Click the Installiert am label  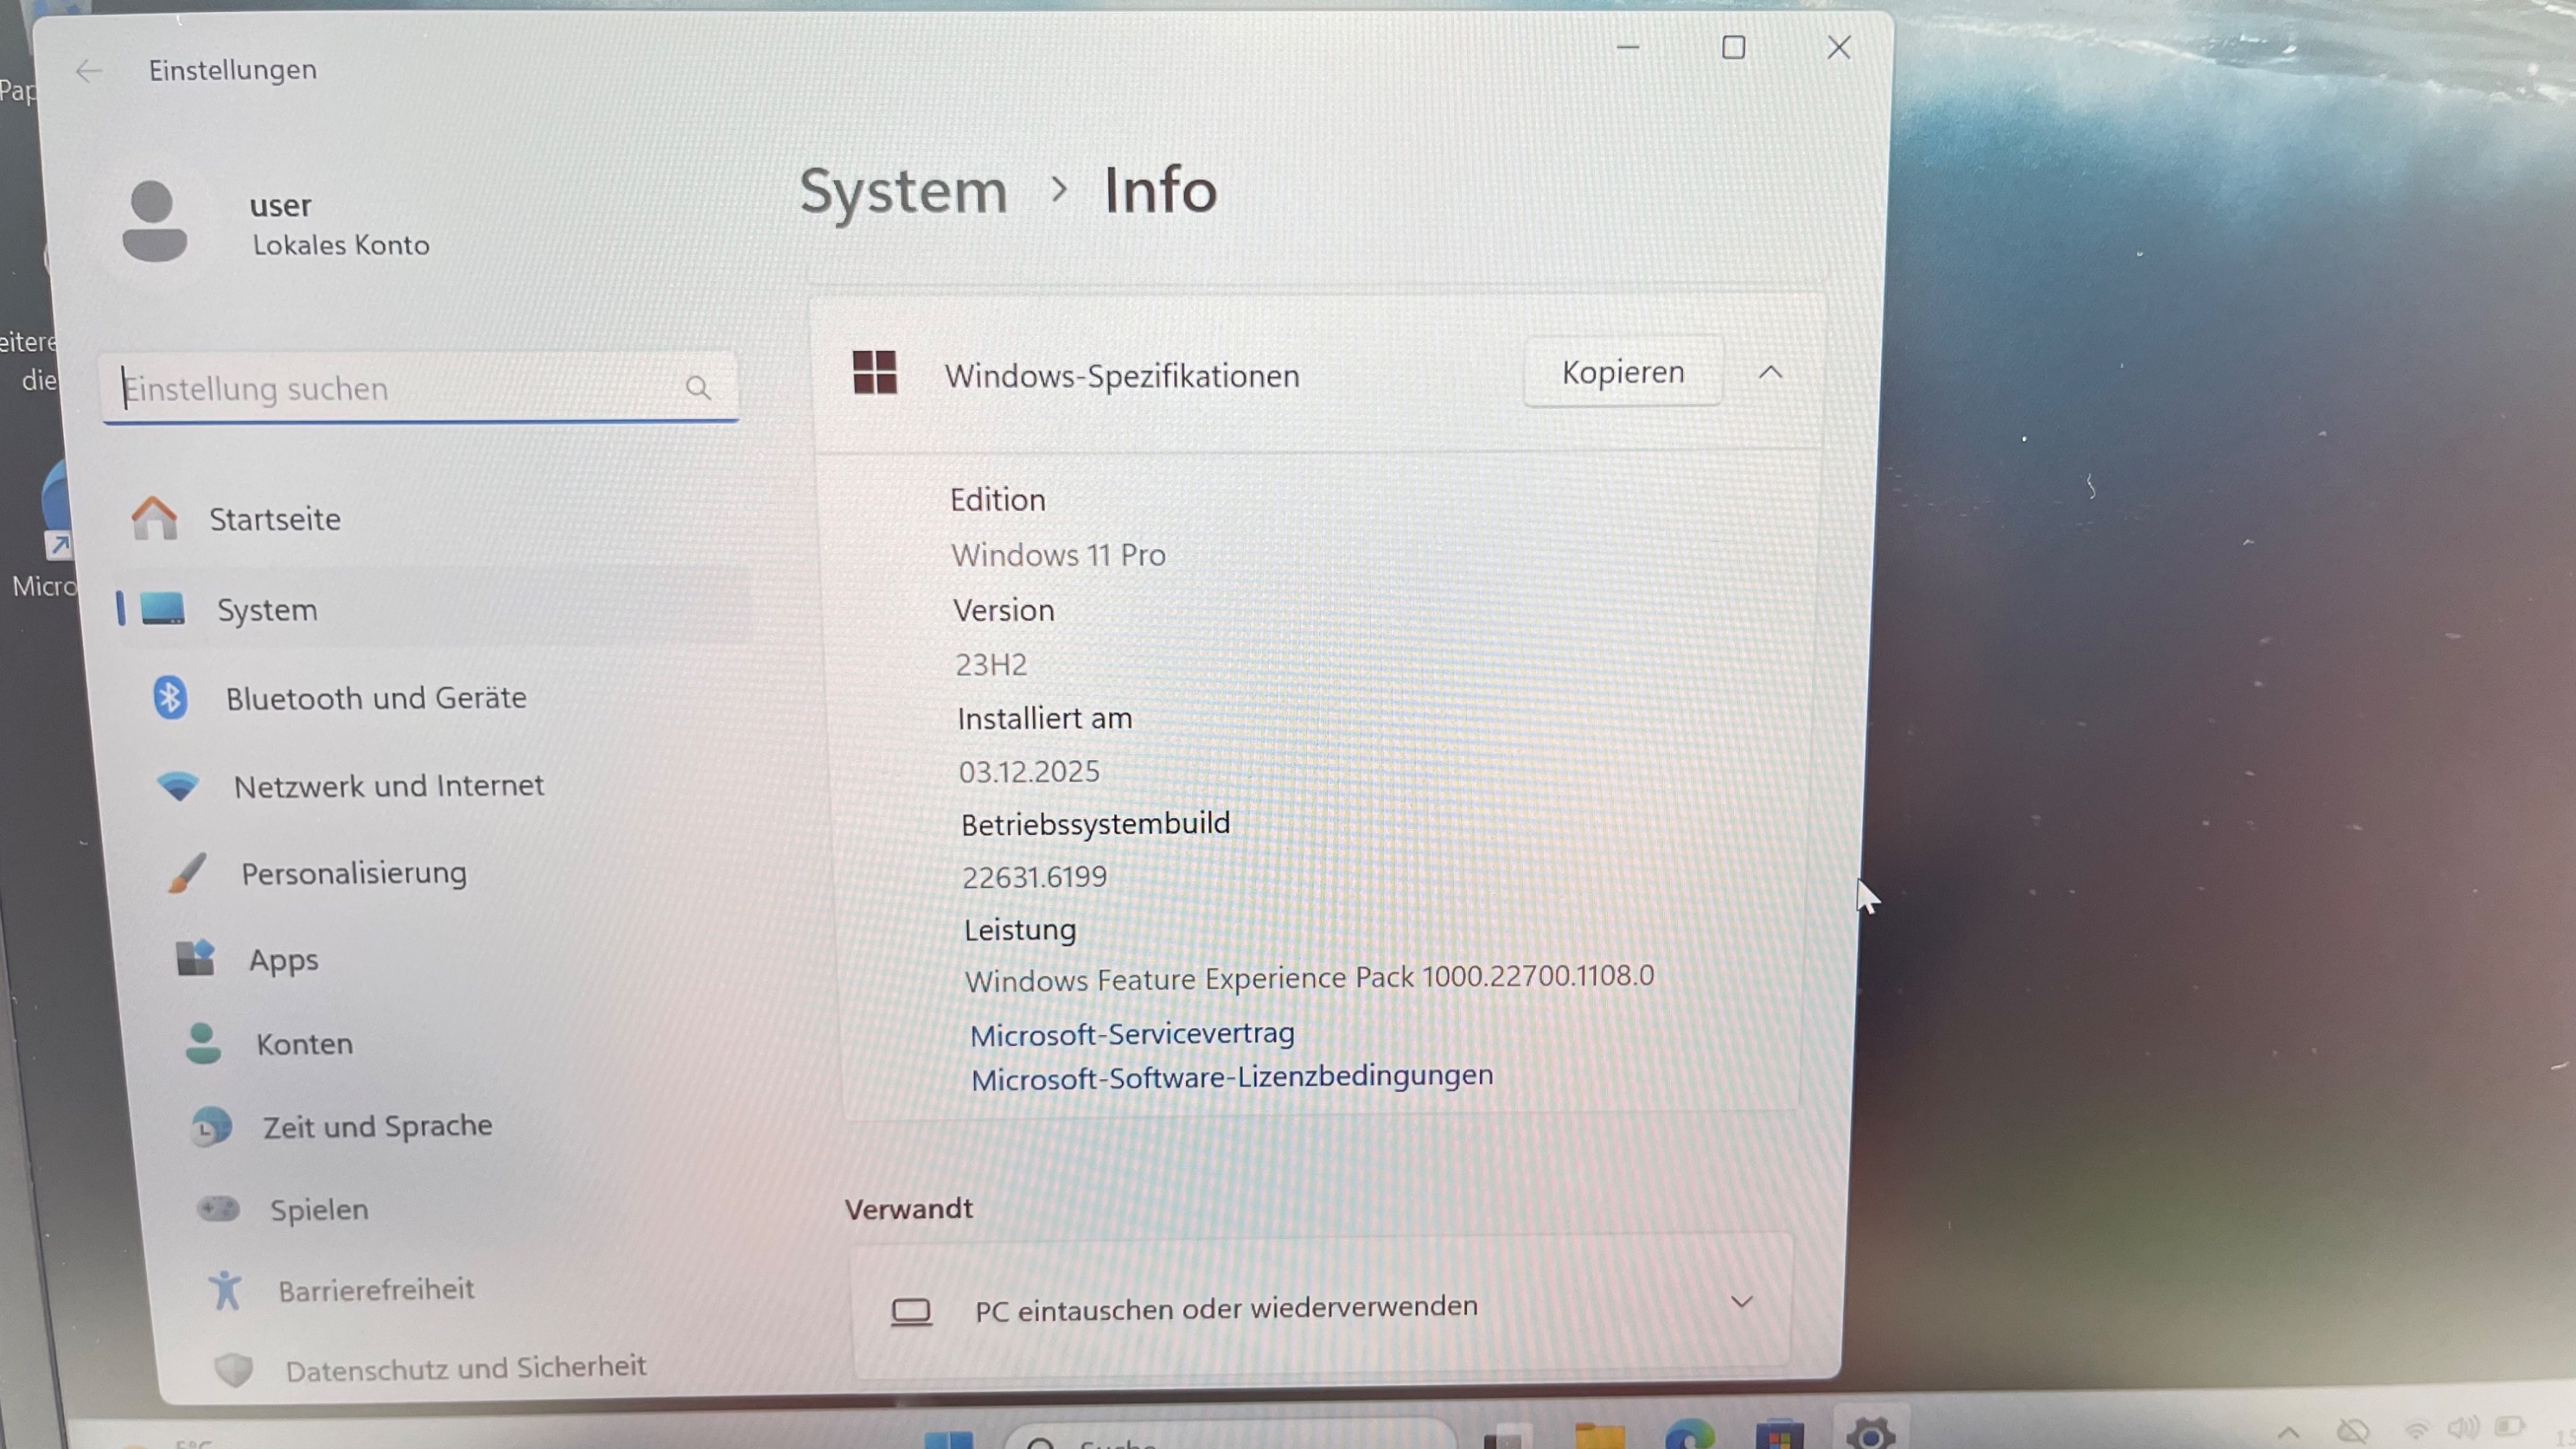(1044, 718)
